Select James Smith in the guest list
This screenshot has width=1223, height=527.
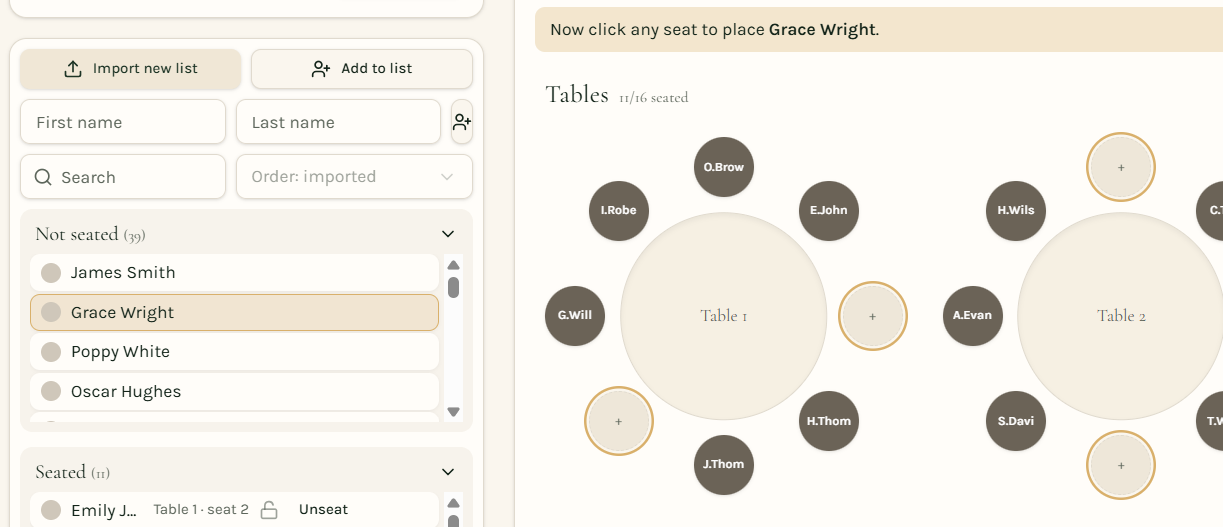[x=234, y=273]
